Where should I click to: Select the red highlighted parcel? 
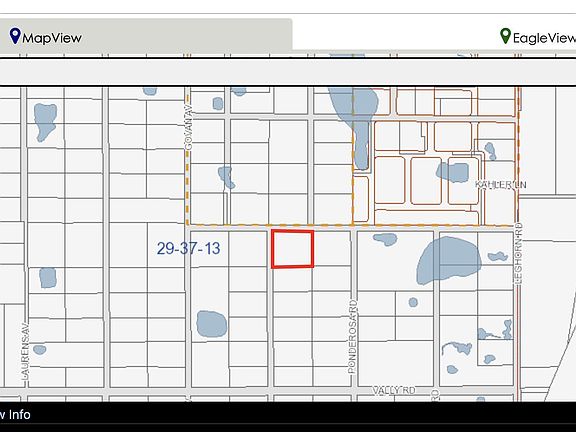point(292,249)
